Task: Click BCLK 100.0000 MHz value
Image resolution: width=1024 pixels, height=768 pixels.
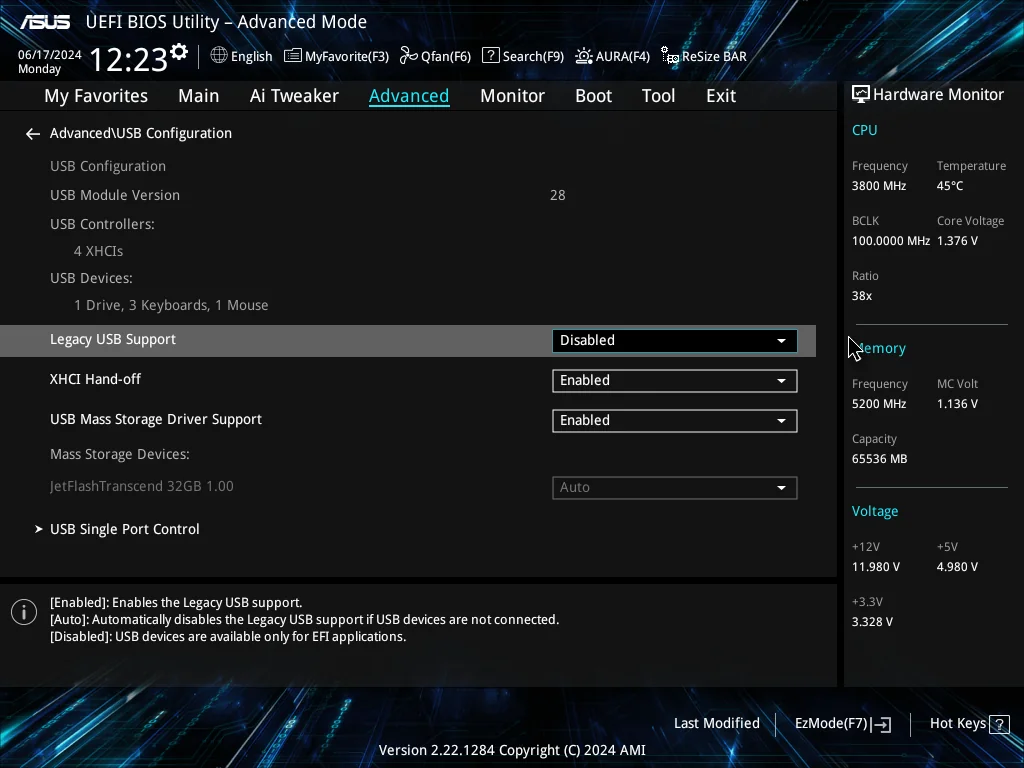Action: click(890, 241)
